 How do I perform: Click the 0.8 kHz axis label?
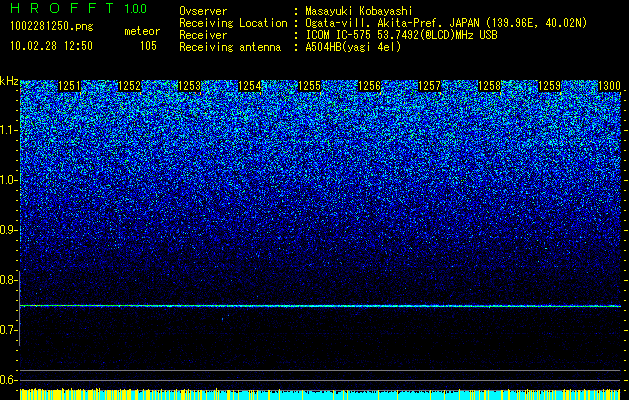pos(9,280)
